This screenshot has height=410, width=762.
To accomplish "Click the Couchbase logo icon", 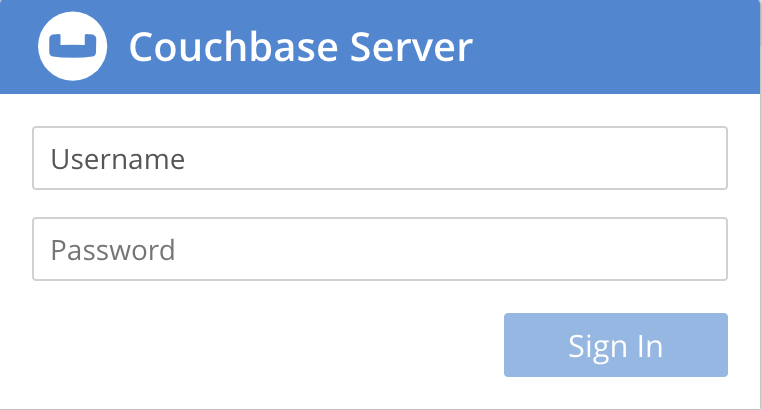I will [72, 47].
